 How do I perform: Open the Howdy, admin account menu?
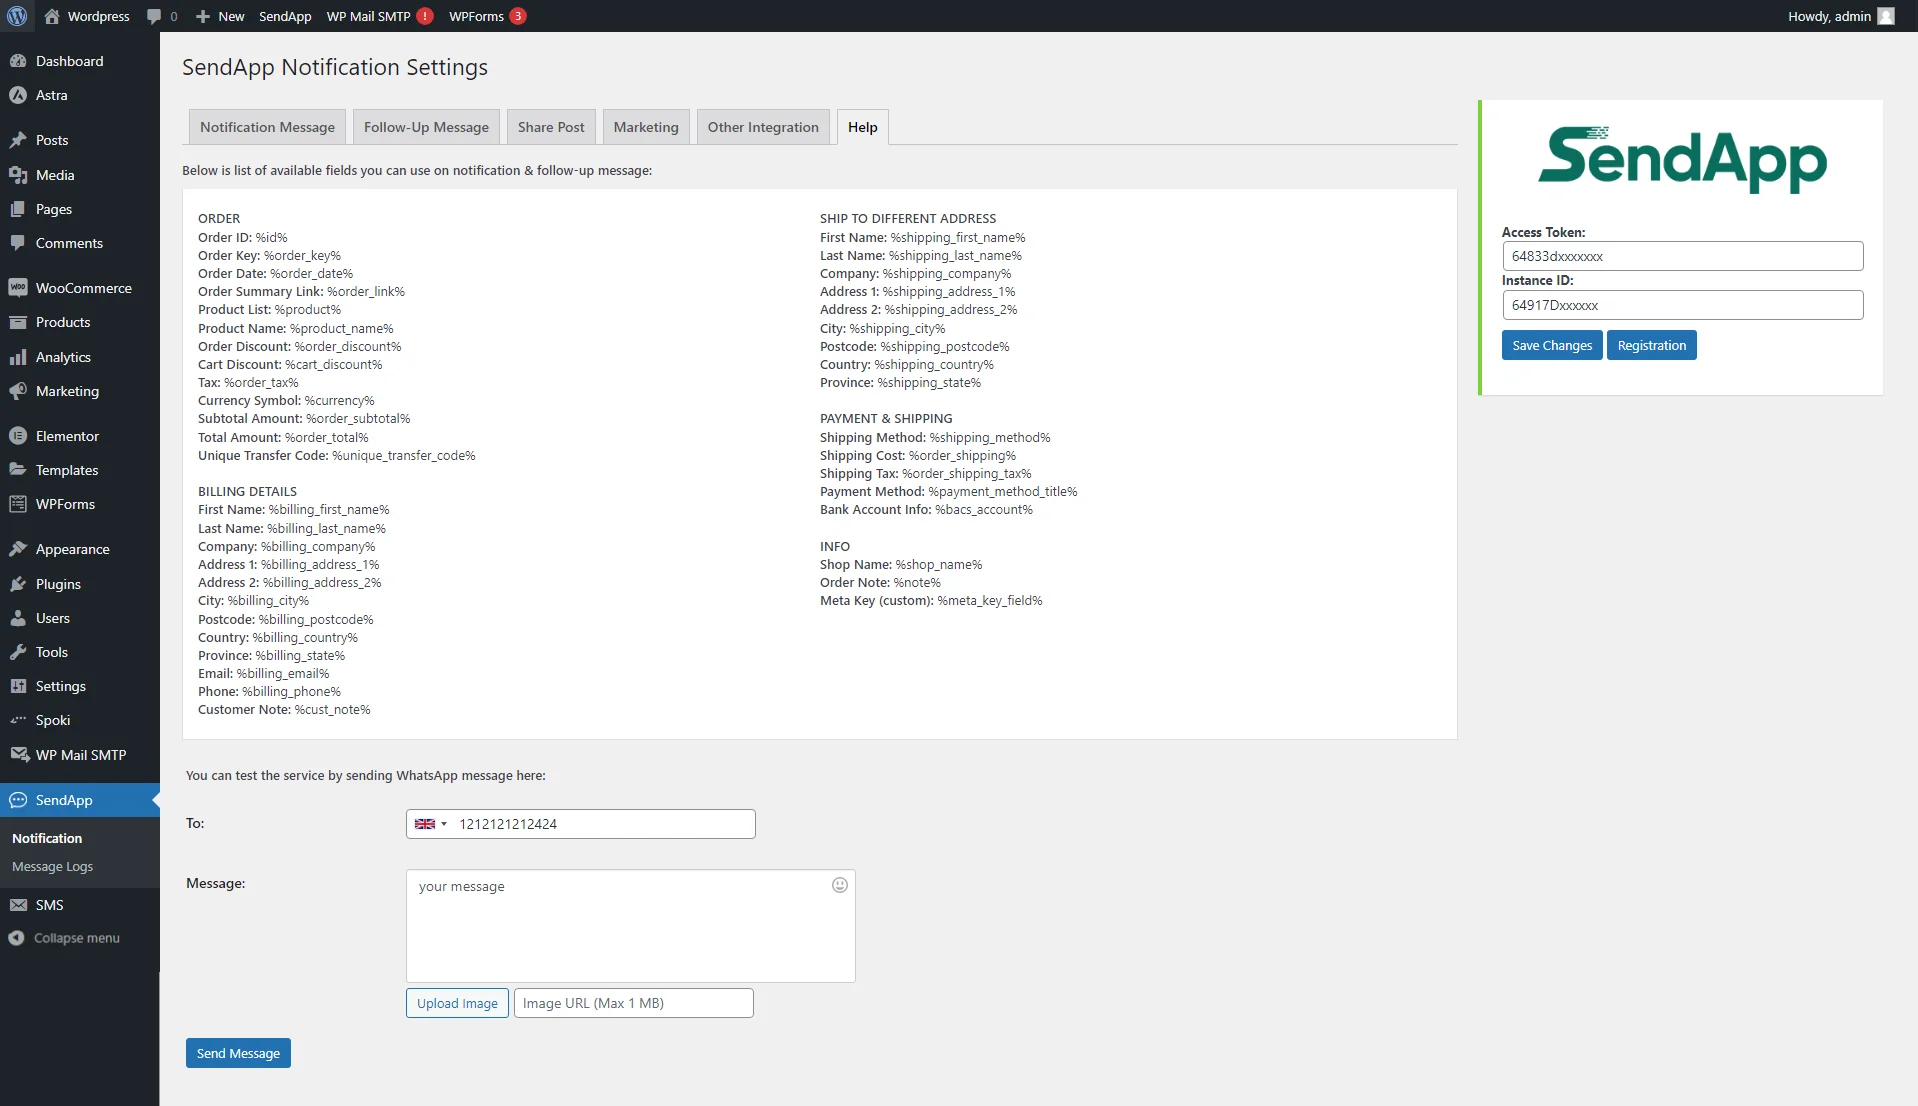(1841, 16)
